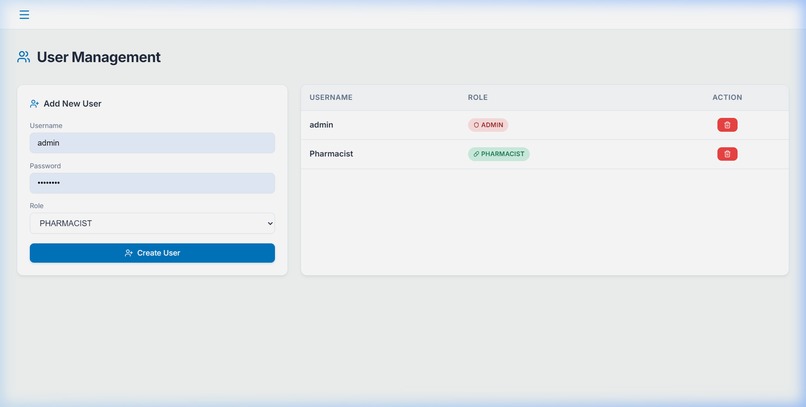
Task: Select the Pharmacist username cell
Action: [x=331, y=154]
